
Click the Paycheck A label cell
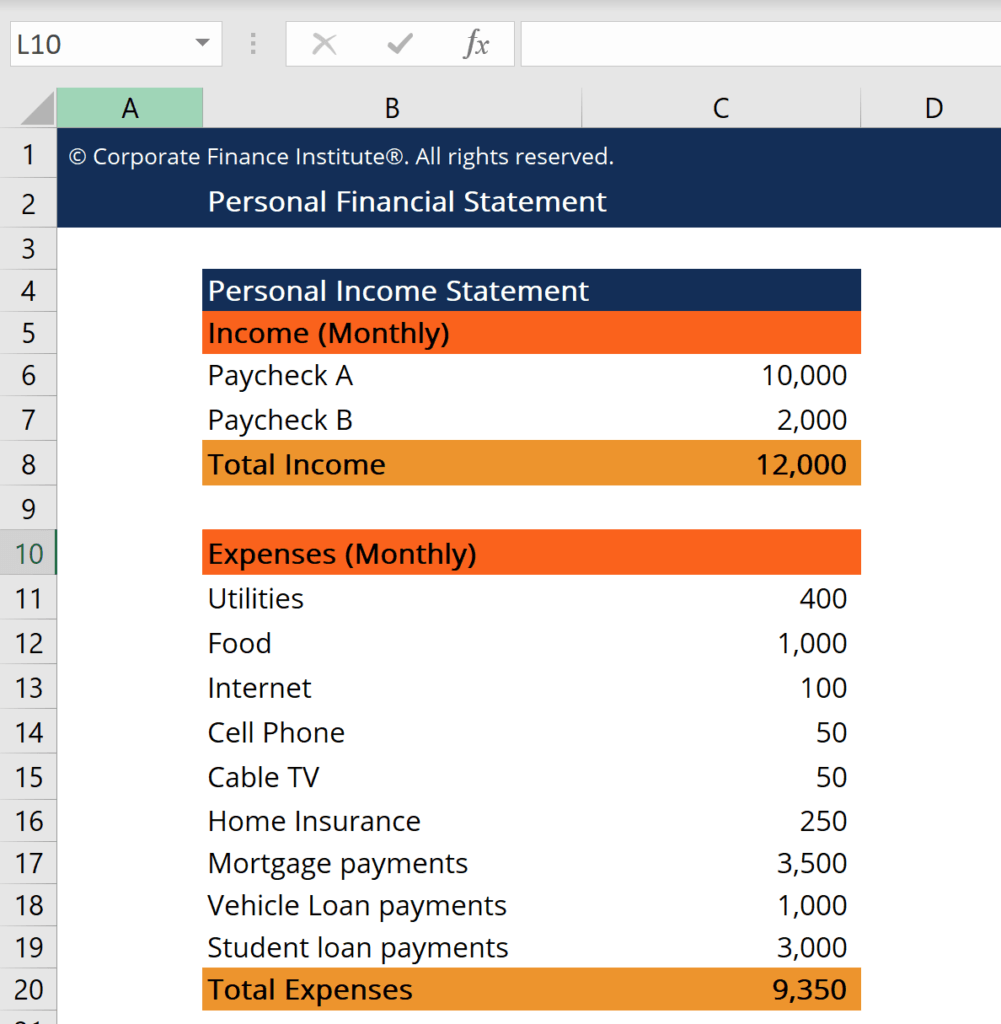pyautogui.click(x=280, y=375)
